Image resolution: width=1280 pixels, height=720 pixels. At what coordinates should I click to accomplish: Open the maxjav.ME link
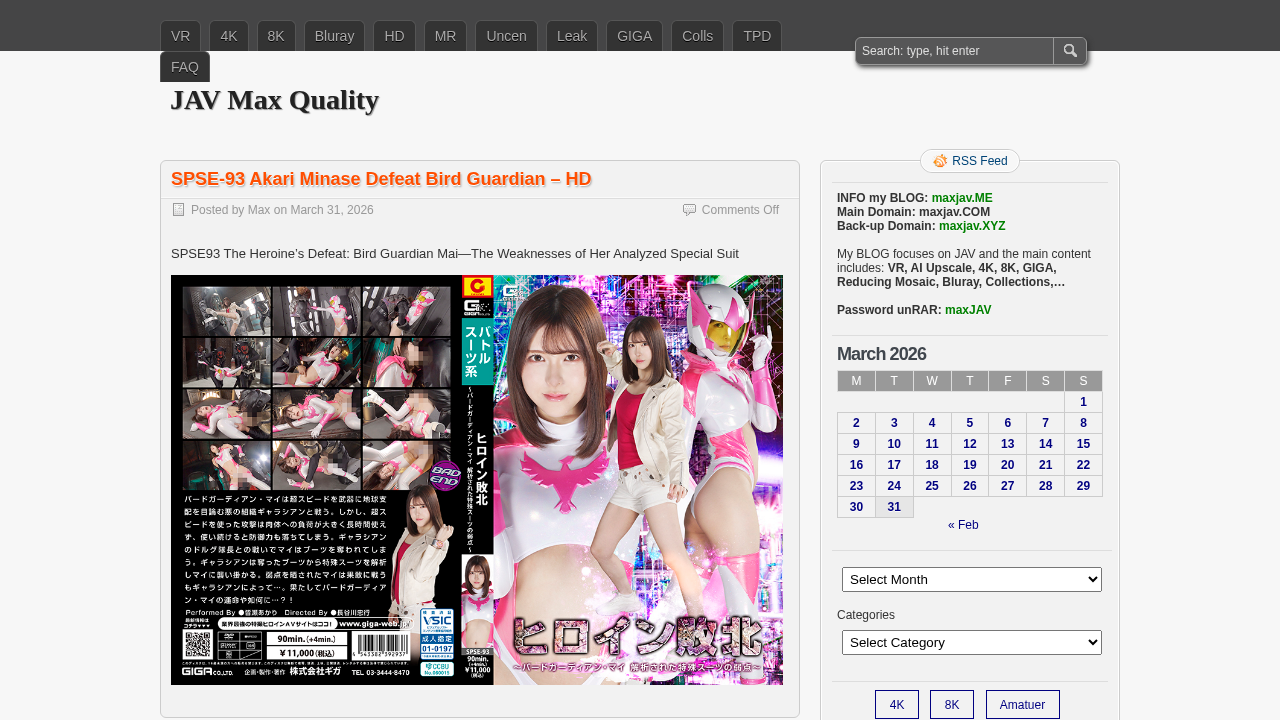point(962,198)
